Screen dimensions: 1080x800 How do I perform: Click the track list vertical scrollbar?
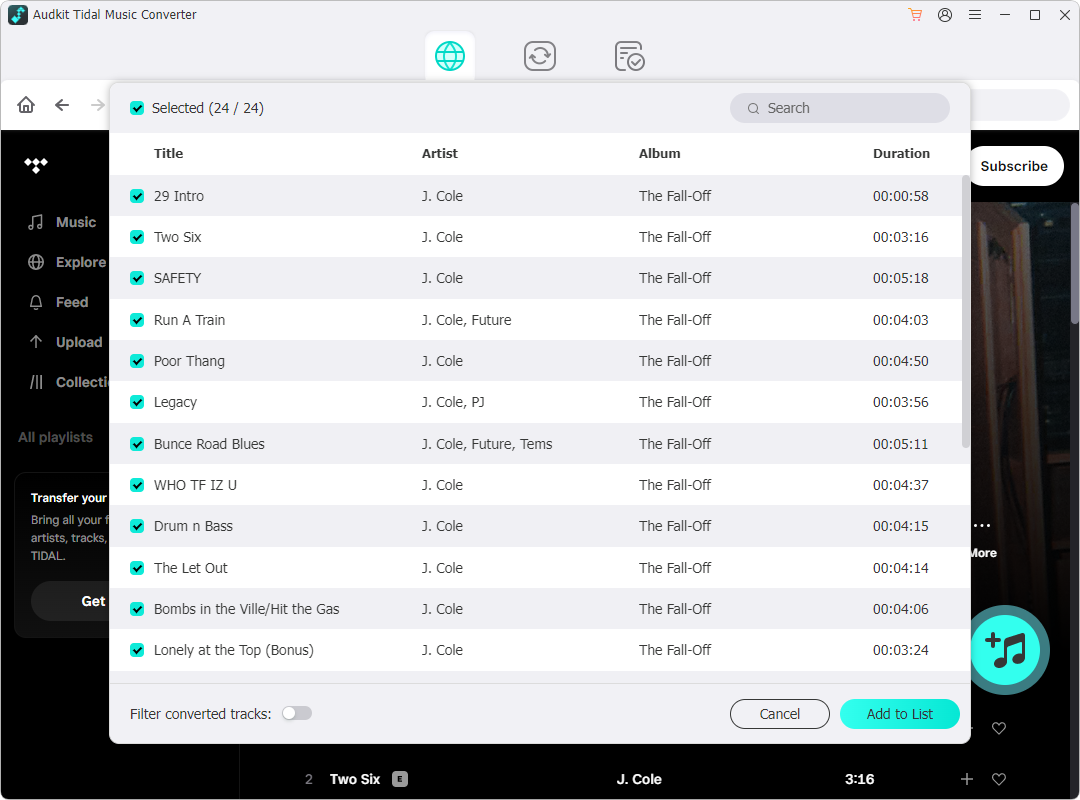coord(966,312)
